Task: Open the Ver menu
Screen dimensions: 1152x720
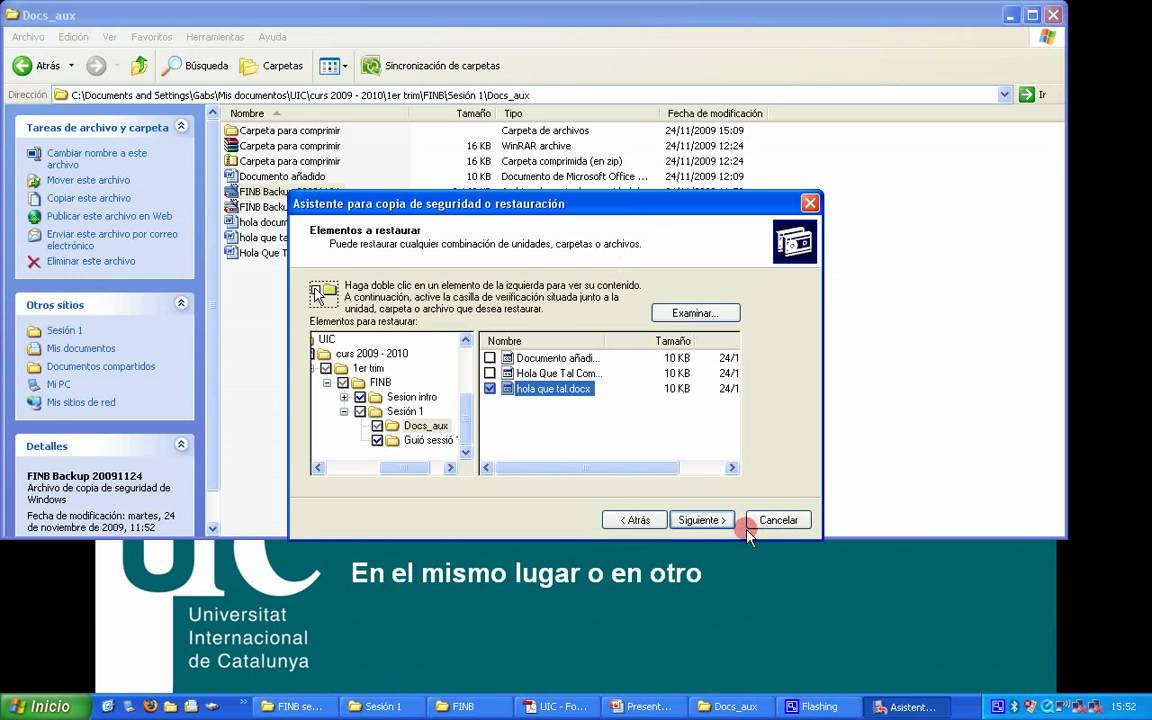Action: tap(109, 37)
